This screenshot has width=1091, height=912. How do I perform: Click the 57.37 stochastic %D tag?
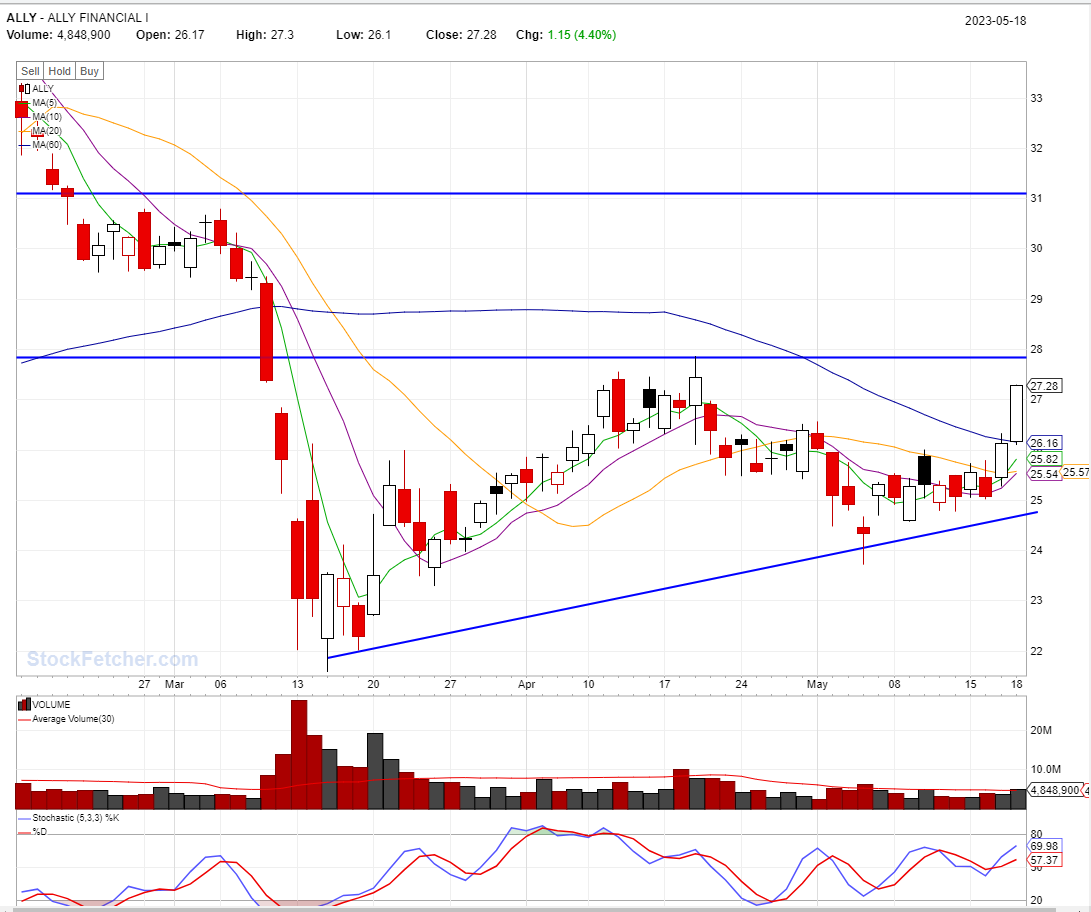1044,860
